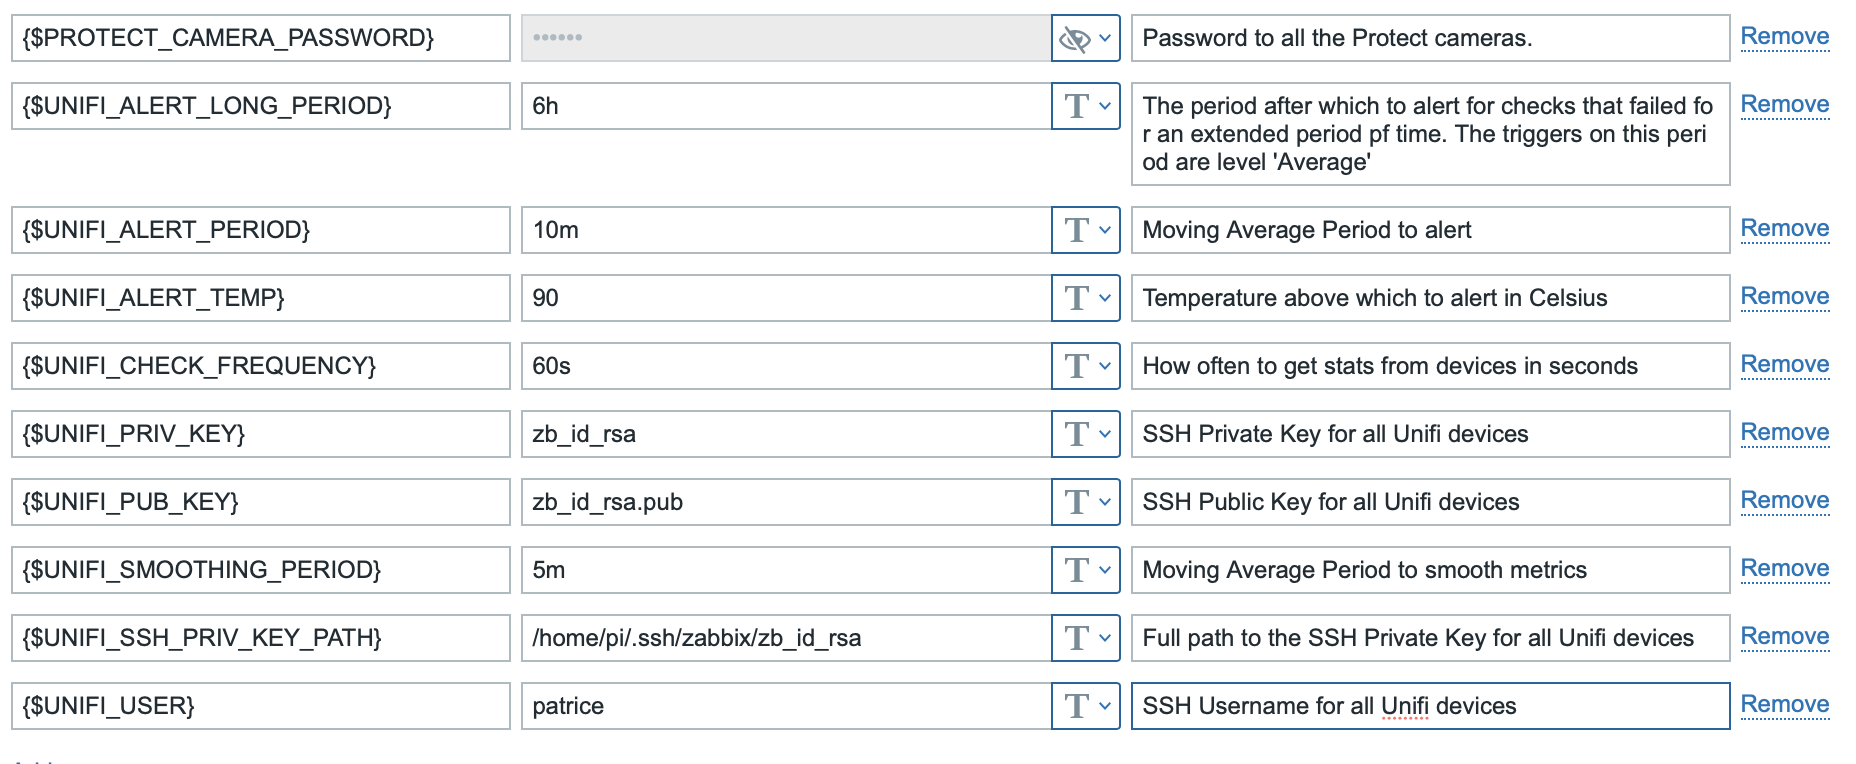Viewport: 1856px width, 764px height.
Task: Open type dropdown for PROTECT_CAMERA_PASSWORD secret value
Action: (x=1085, y=38)
